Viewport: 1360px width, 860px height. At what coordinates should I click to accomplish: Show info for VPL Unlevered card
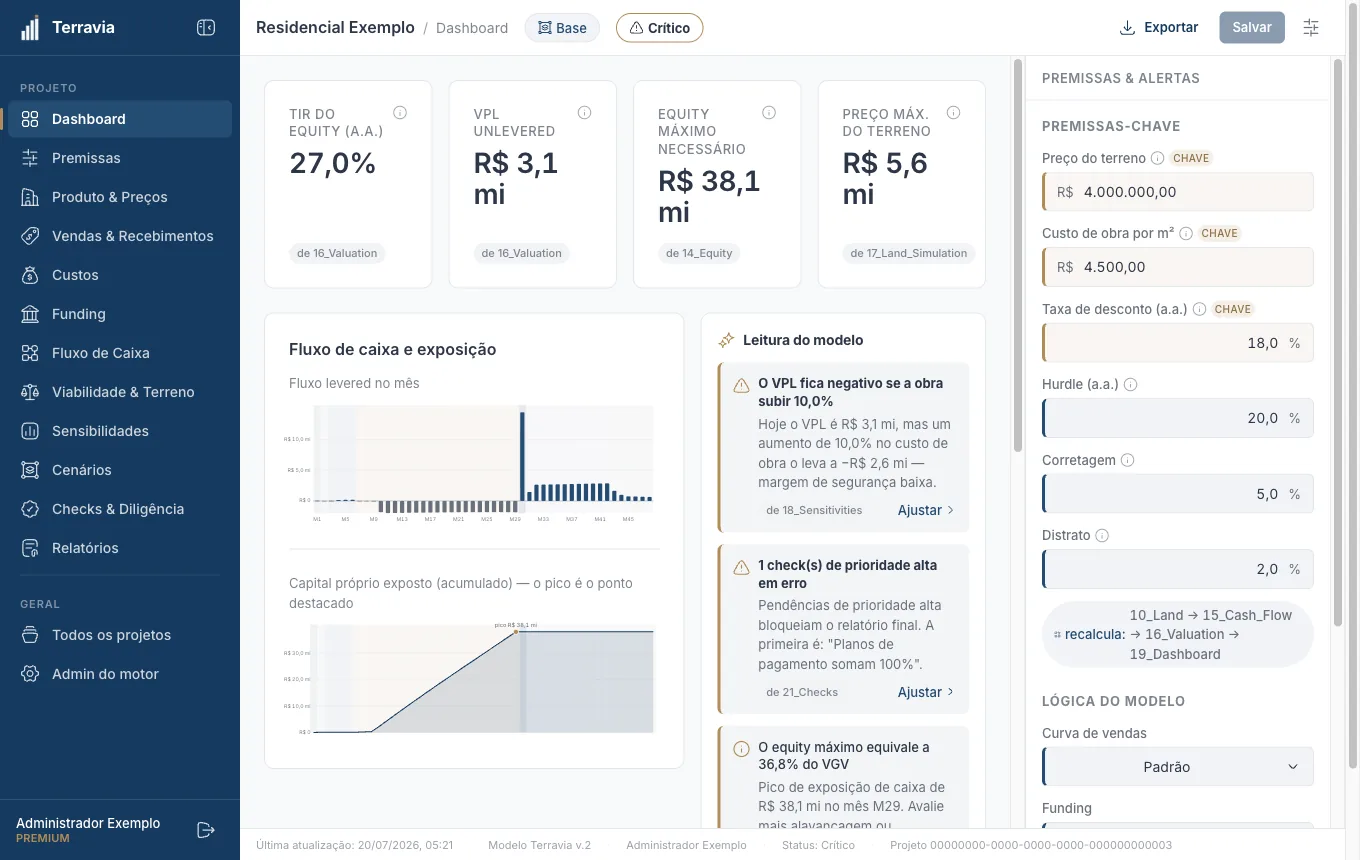point(585,113)
